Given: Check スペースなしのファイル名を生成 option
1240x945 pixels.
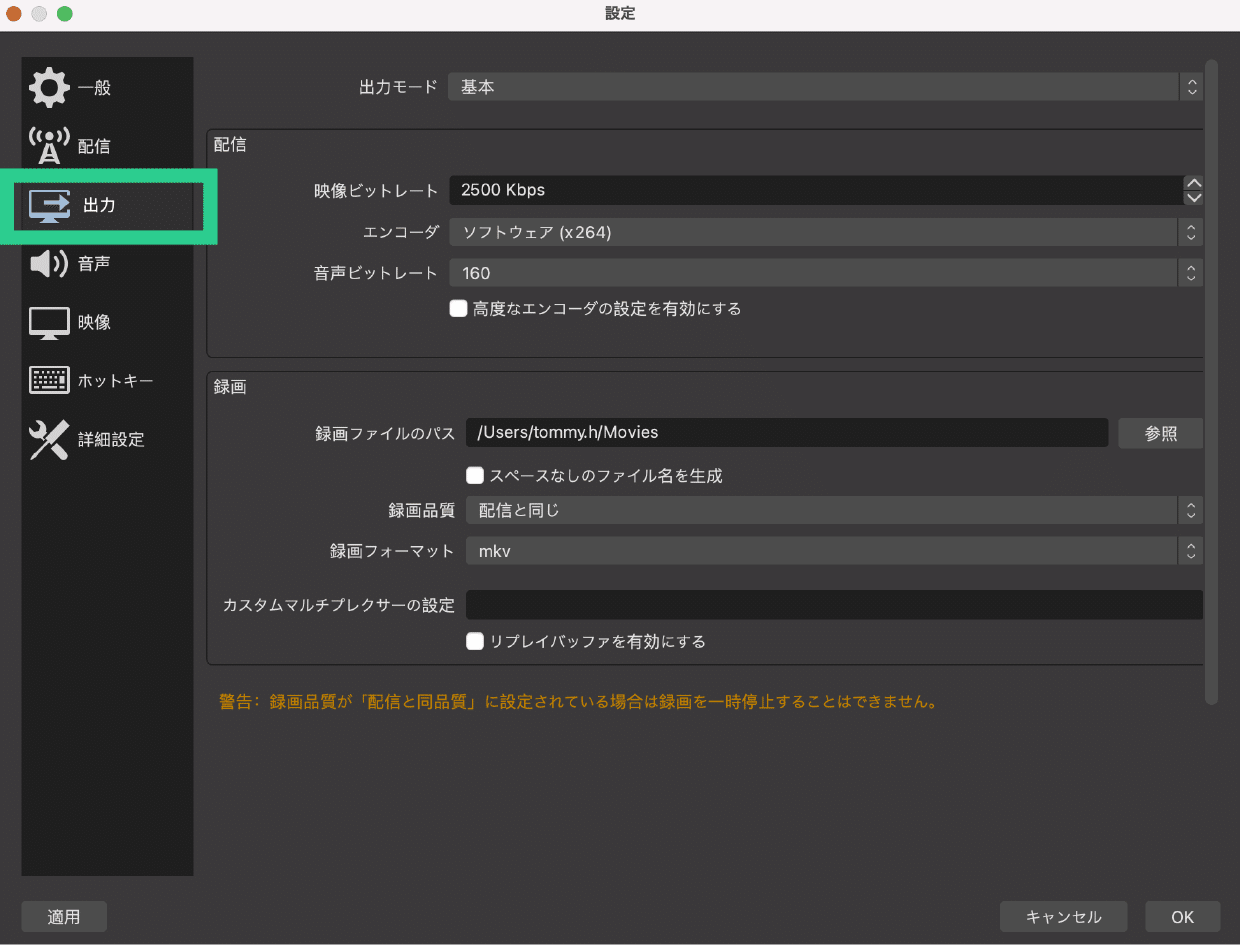Looking at the screenshot, I should (x=475, y=476).
